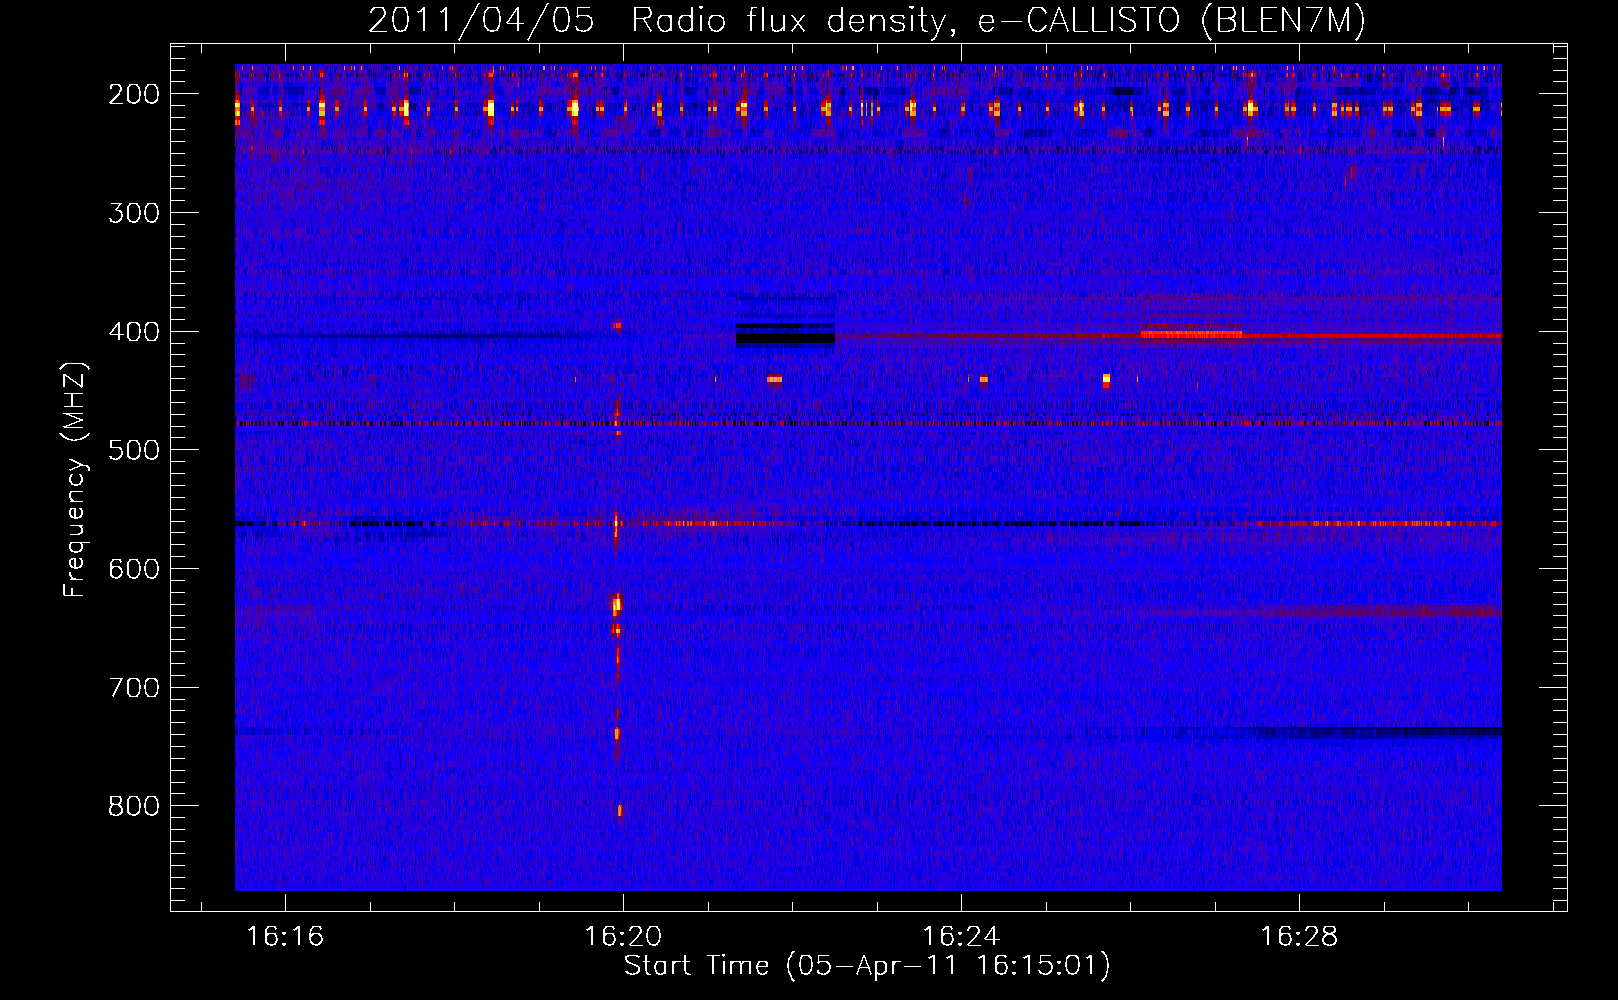Click the 800 frequency tick label
Viewport: 1618px width, 1000px height.
(x=134, y=806)
